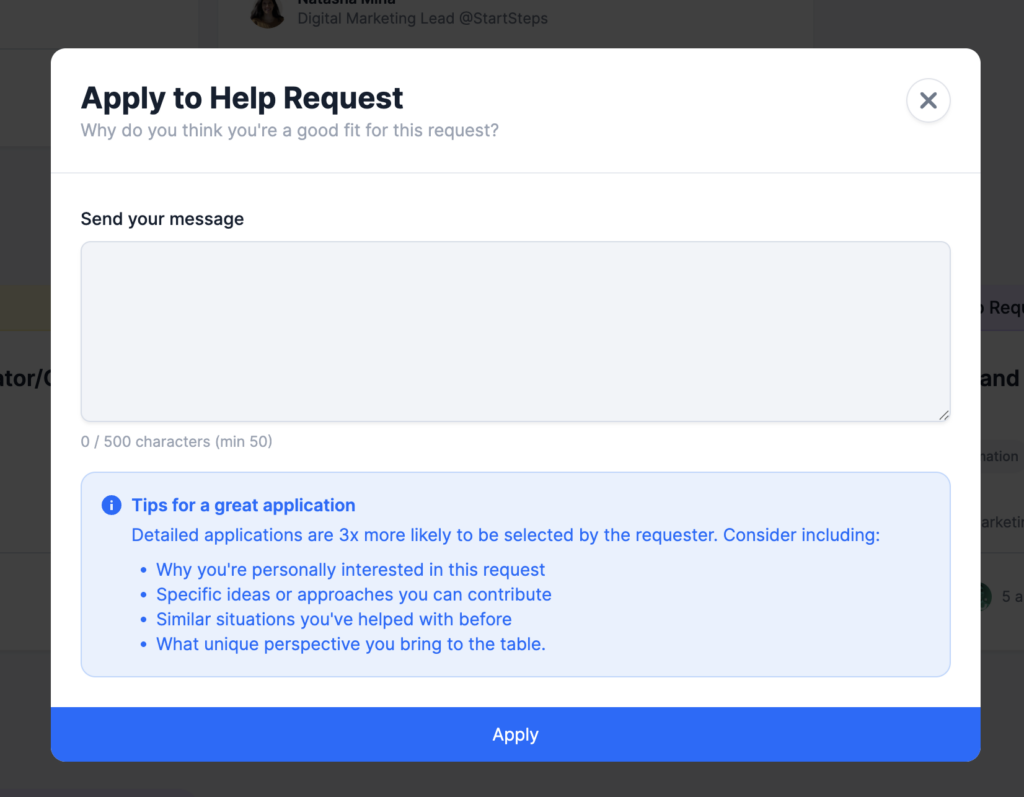Click the message box resize handle
Image resolution: width=1024 pixels, height=797 pixels.
(x=943, y=414)
